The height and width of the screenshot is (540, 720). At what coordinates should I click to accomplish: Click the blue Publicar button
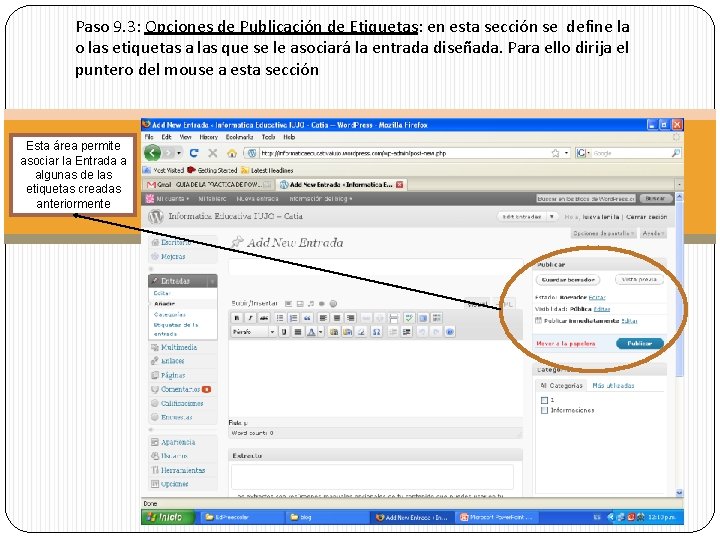[x=640, y=343]
